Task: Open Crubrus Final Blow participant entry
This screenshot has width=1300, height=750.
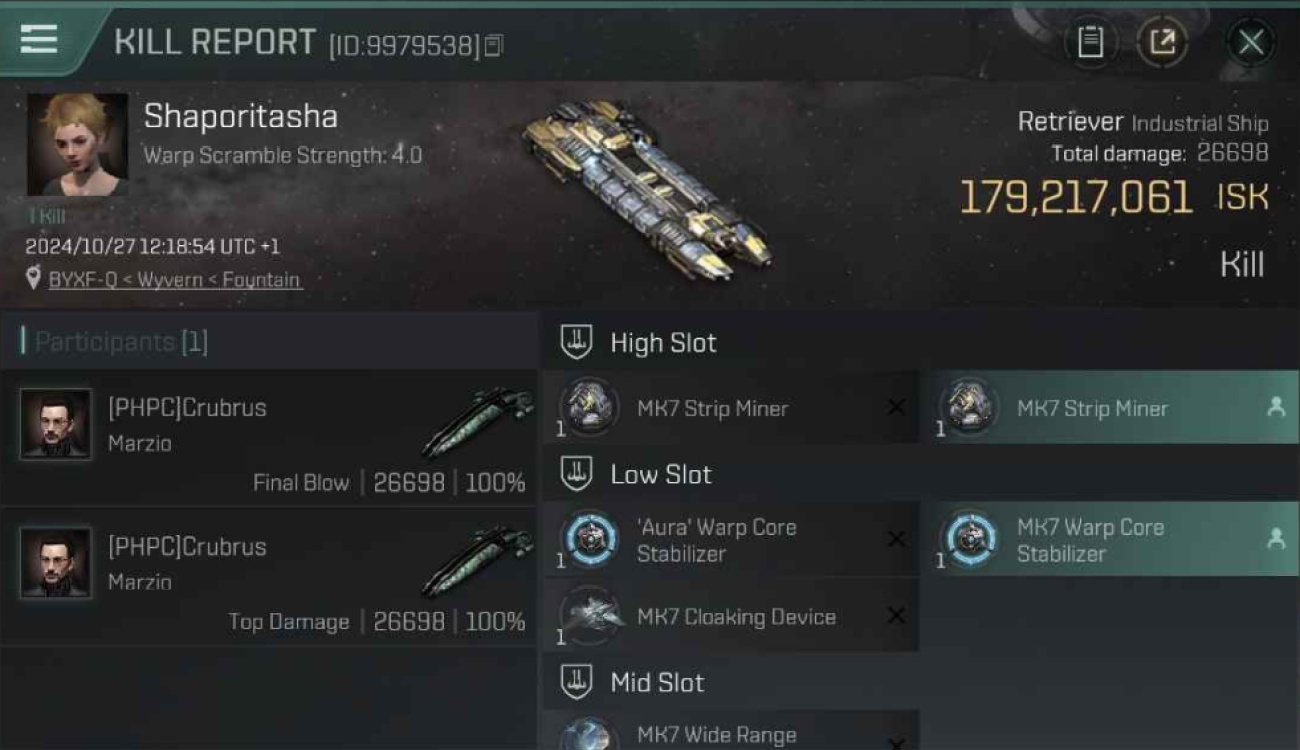Action: point(270,437)
